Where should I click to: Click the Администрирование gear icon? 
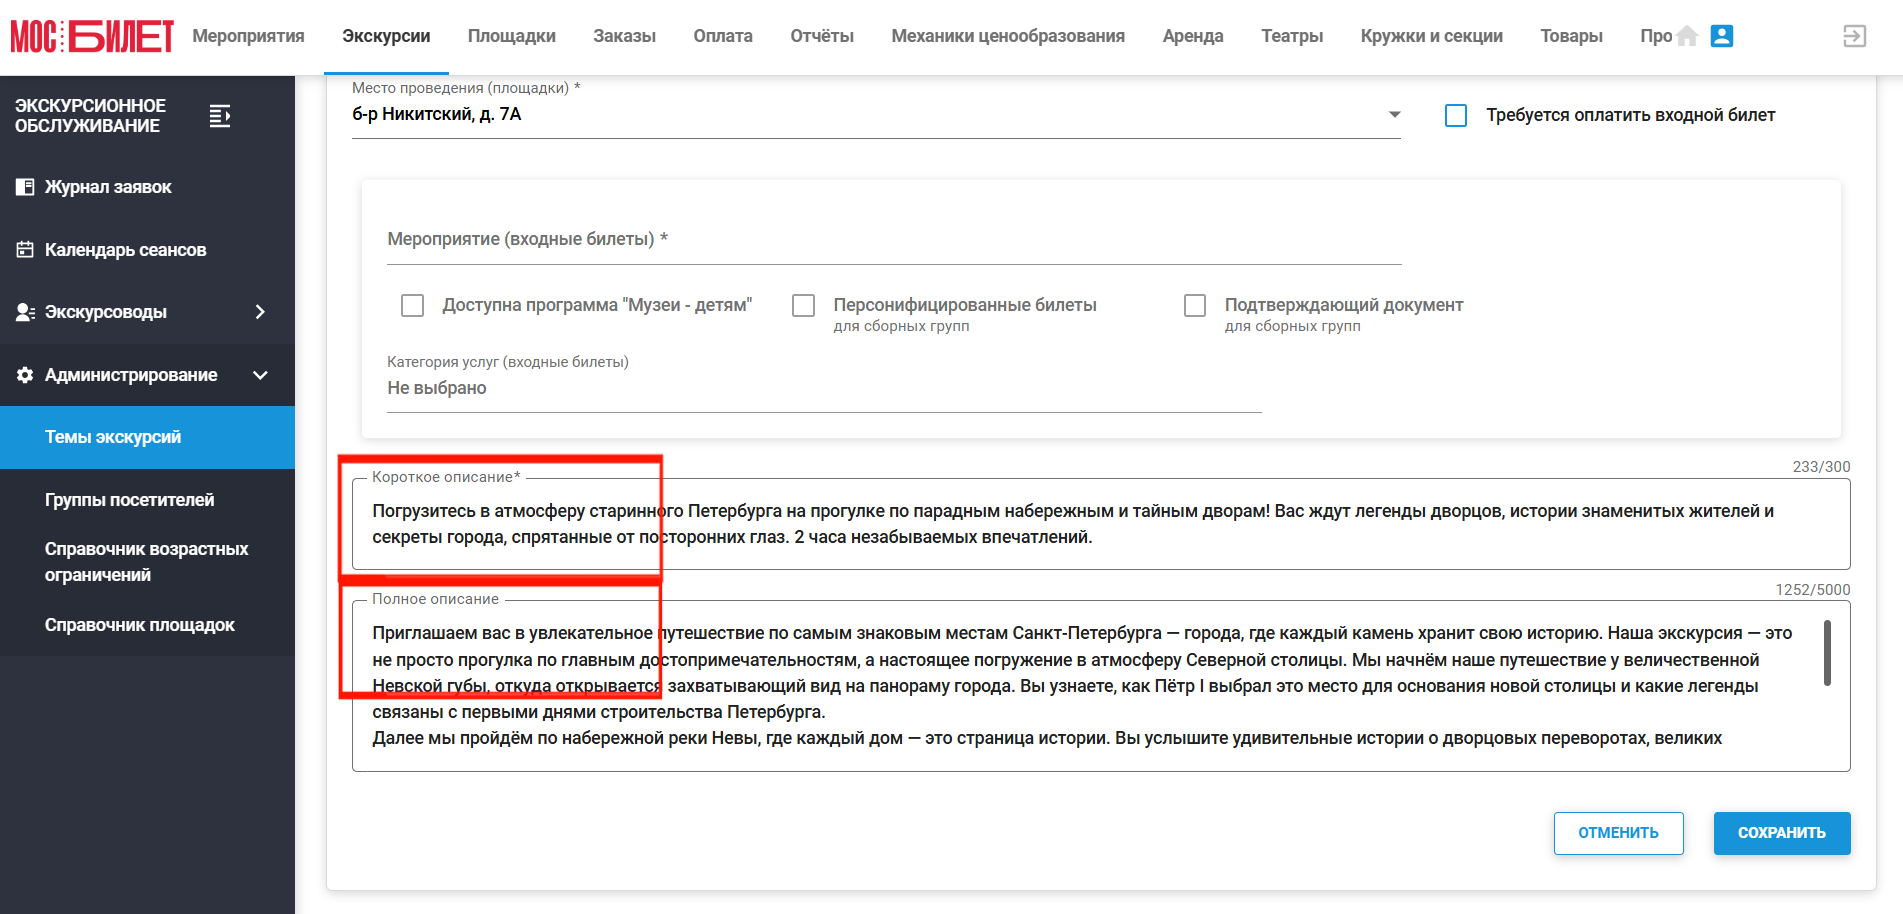pos(25,375)
